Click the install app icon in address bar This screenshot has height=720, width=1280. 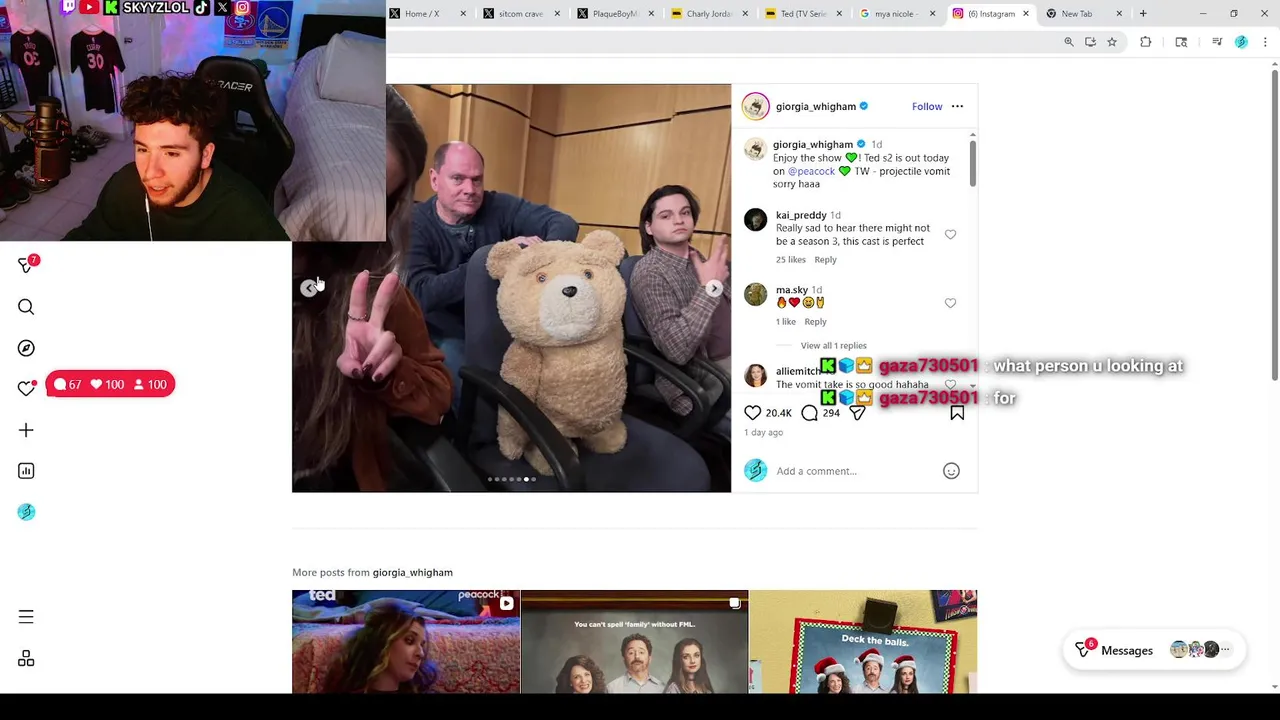(x=1090, y=42)
